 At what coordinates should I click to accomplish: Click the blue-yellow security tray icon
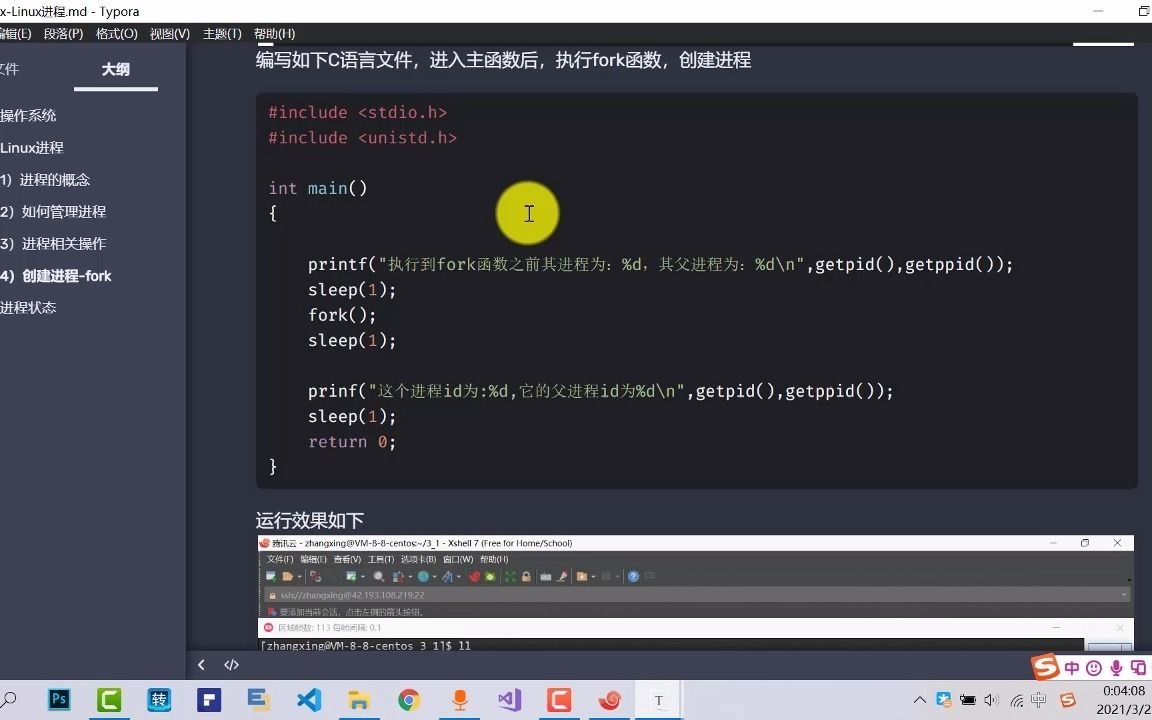click(x=944, y=700)
